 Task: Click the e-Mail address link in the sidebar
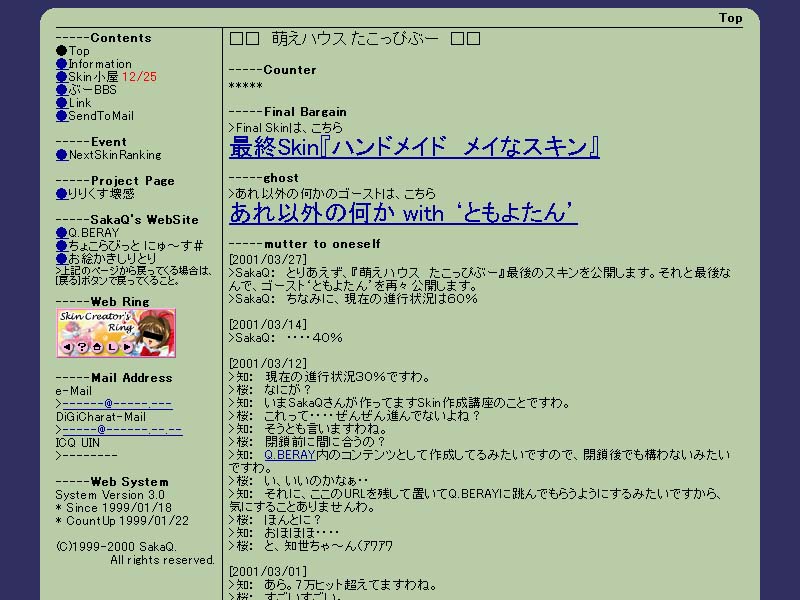pyautogui.click(x=116, y=404)
